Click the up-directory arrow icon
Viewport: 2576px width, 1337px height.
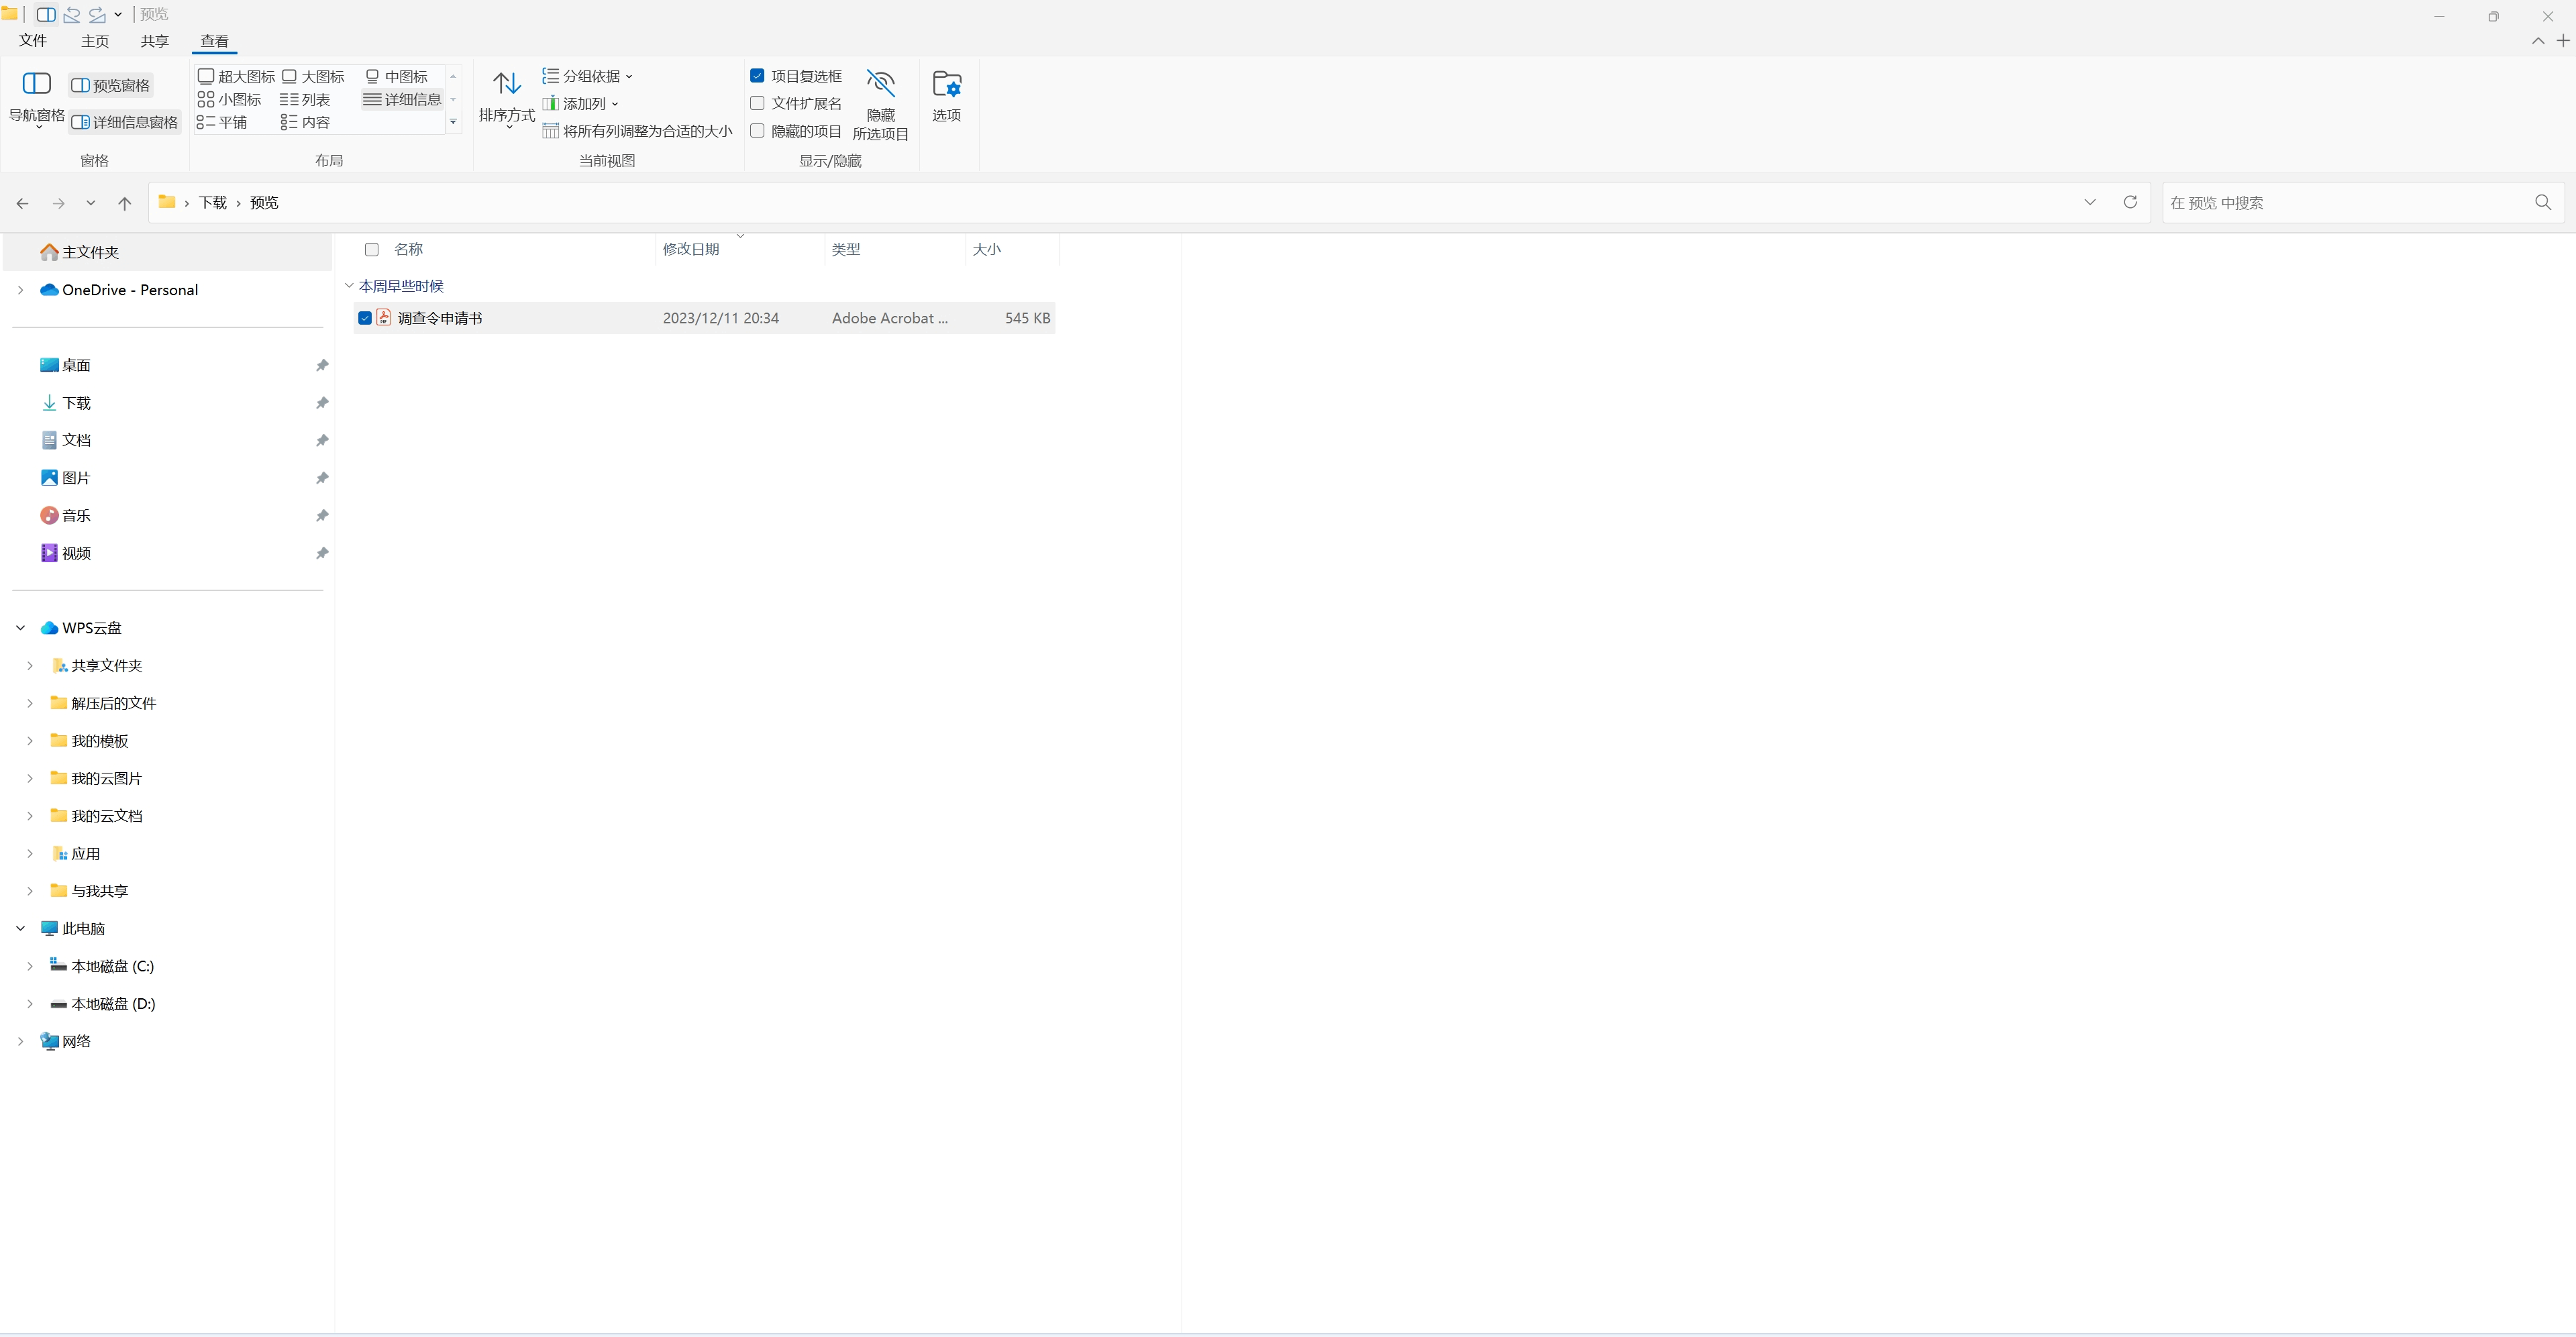pos(124,203)
